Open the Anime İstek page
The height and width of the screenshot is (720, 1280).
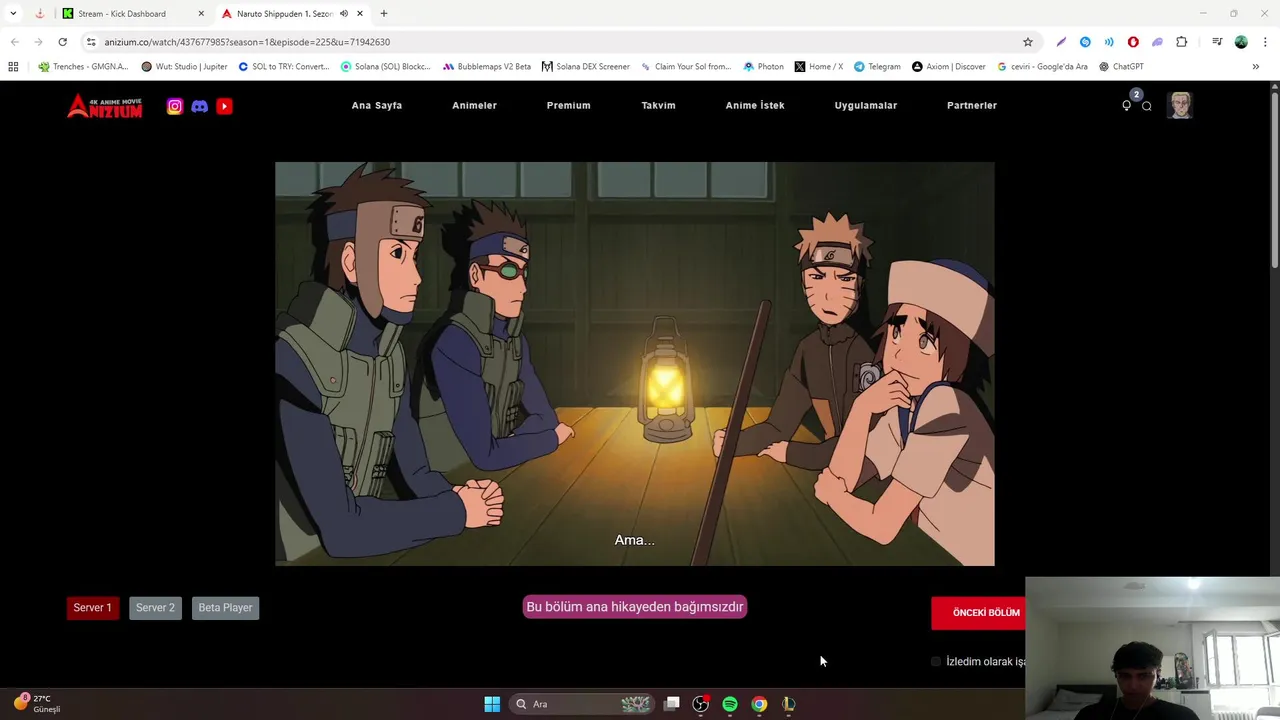755,106
